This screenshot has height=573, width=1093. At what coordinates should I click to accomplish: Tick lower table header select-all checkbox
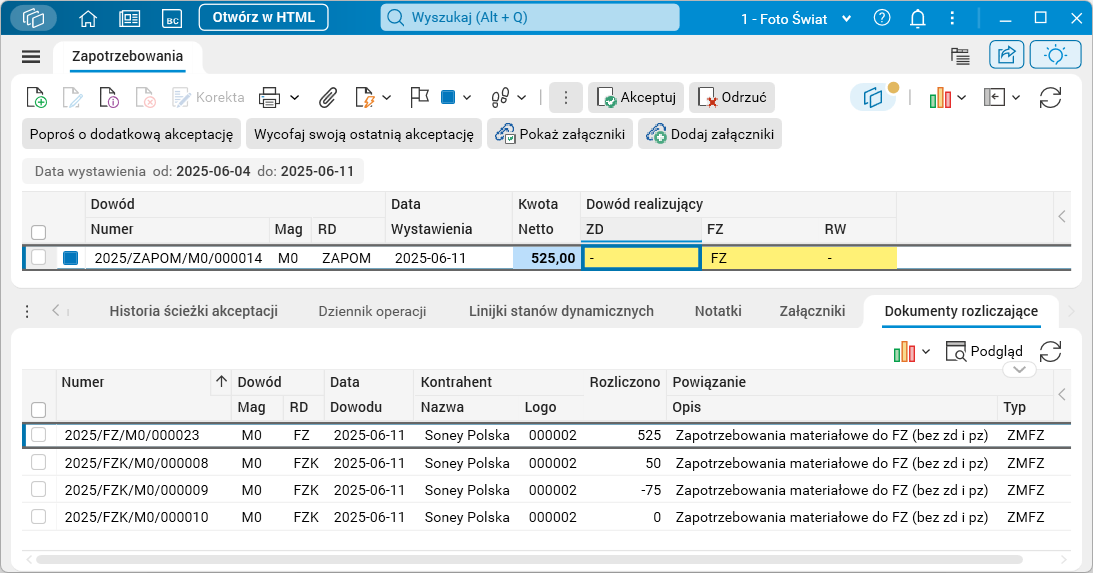pyautogui.click(x=39, y=410)
